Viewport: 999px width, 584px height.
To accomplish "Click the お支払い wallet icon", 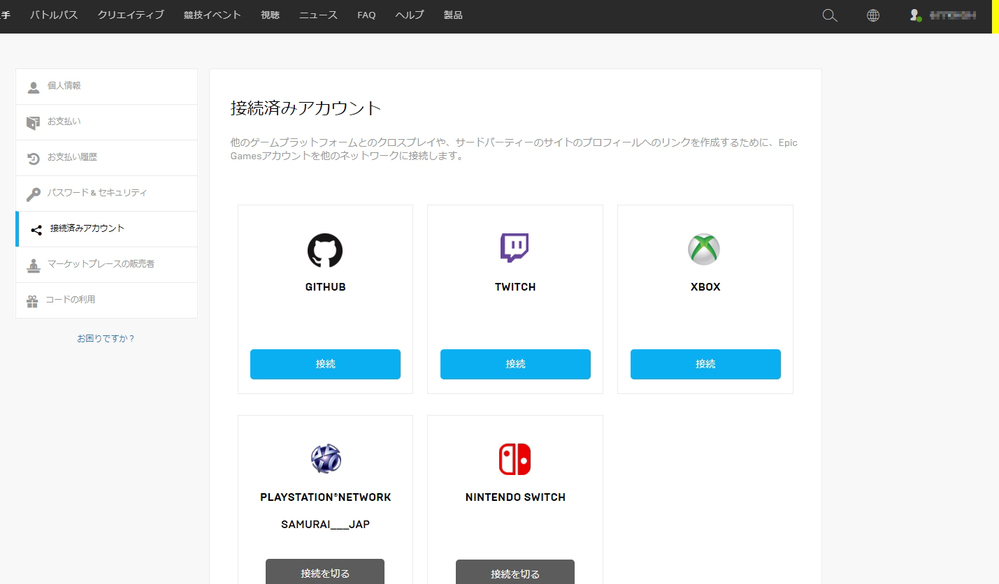I will [33, 123].
